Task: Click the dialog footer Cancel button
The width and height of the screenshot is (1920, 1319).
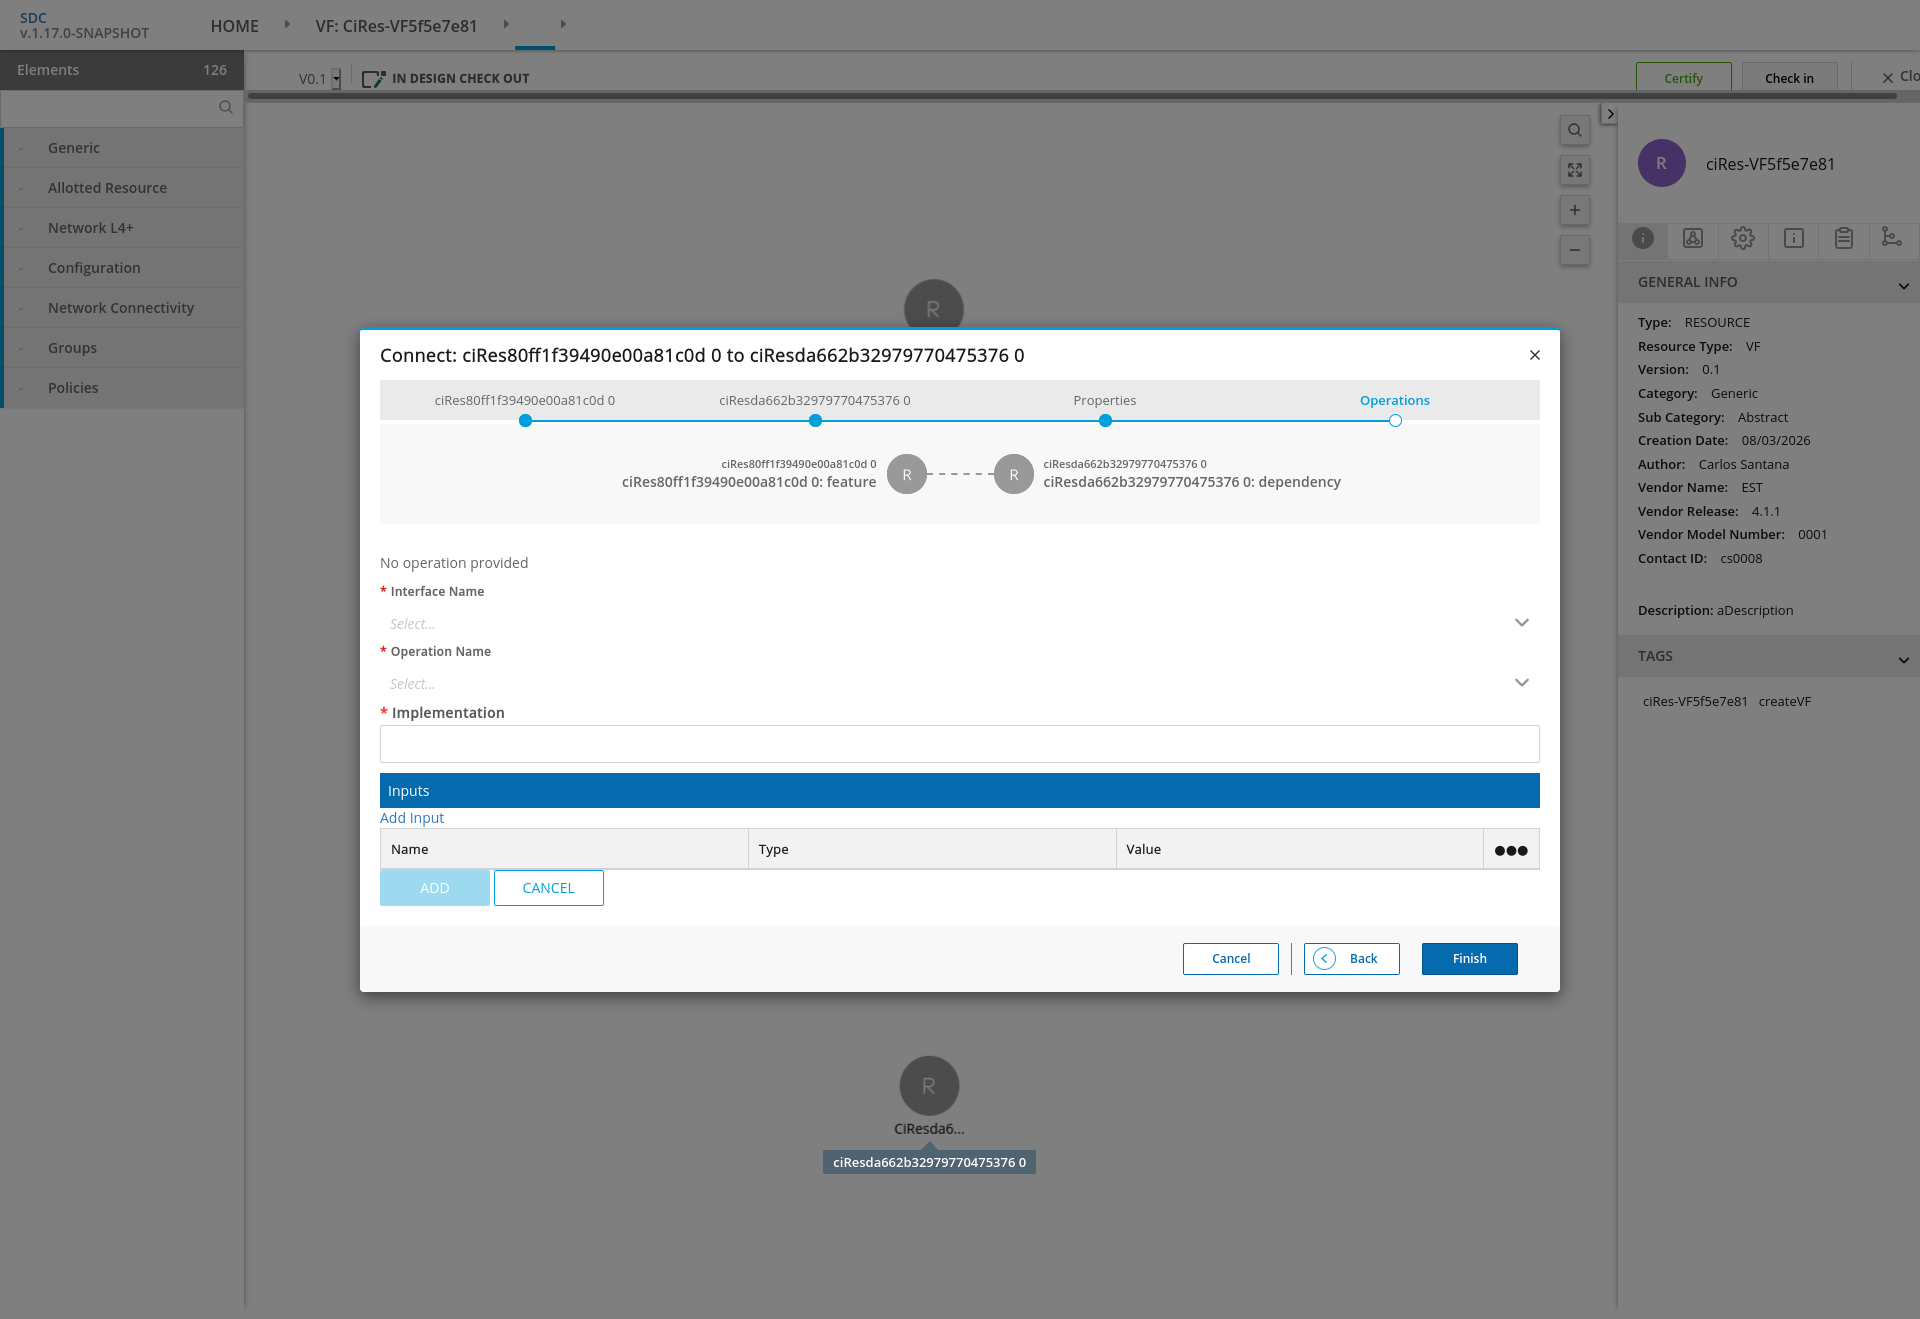Action: (x=1230, y=958)
